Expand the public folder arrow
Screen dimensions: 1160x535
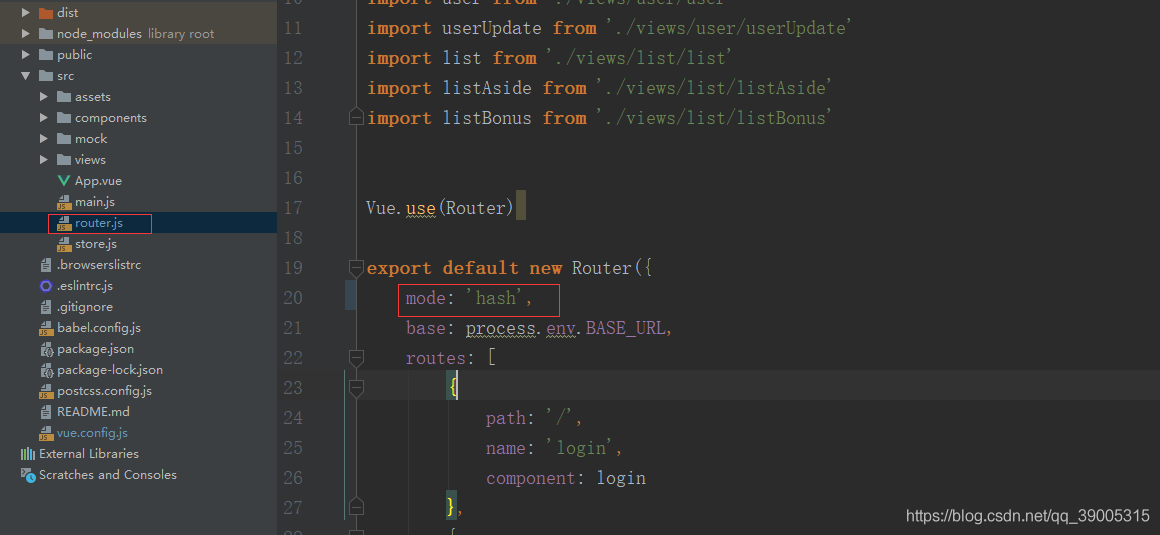point(26,55)
